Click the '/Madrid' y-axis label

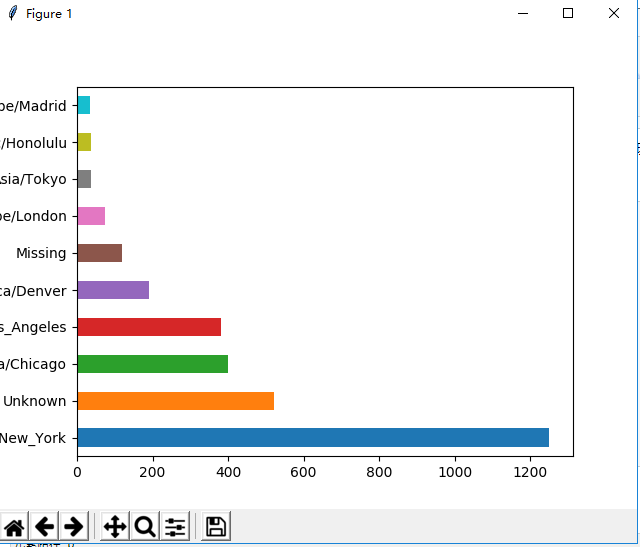coord(40,106)
